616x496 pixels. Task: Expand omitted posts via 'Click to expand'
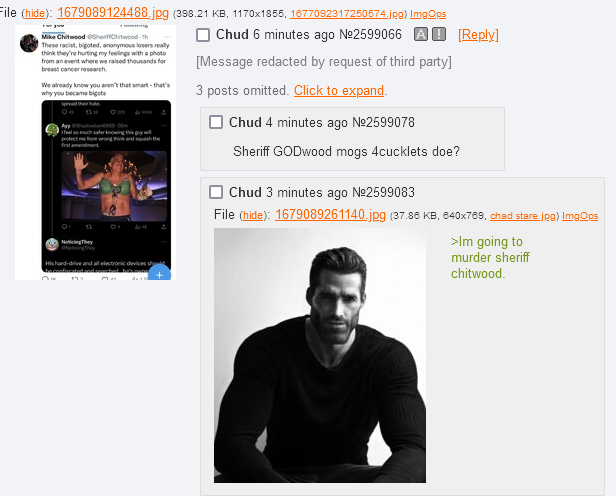click(339, 91)
